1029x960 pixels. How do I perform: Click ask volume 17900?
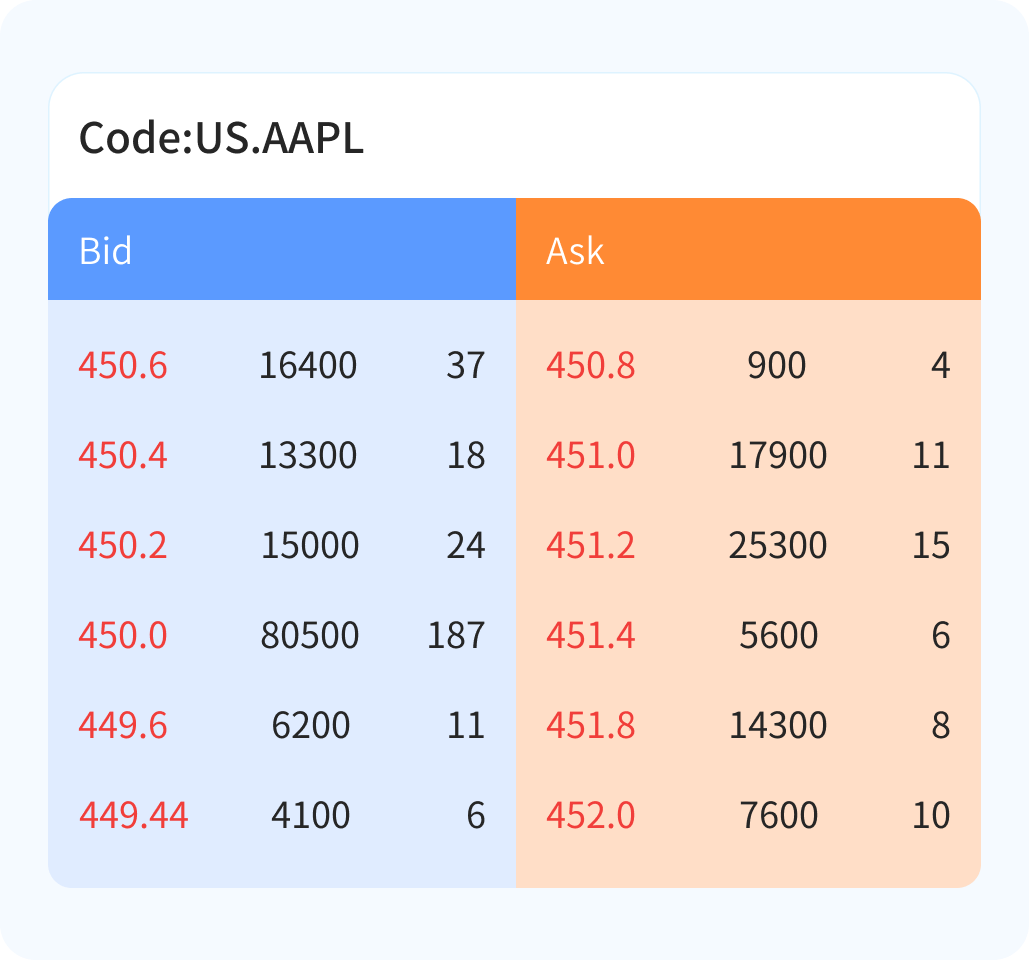tap(778, 456)
